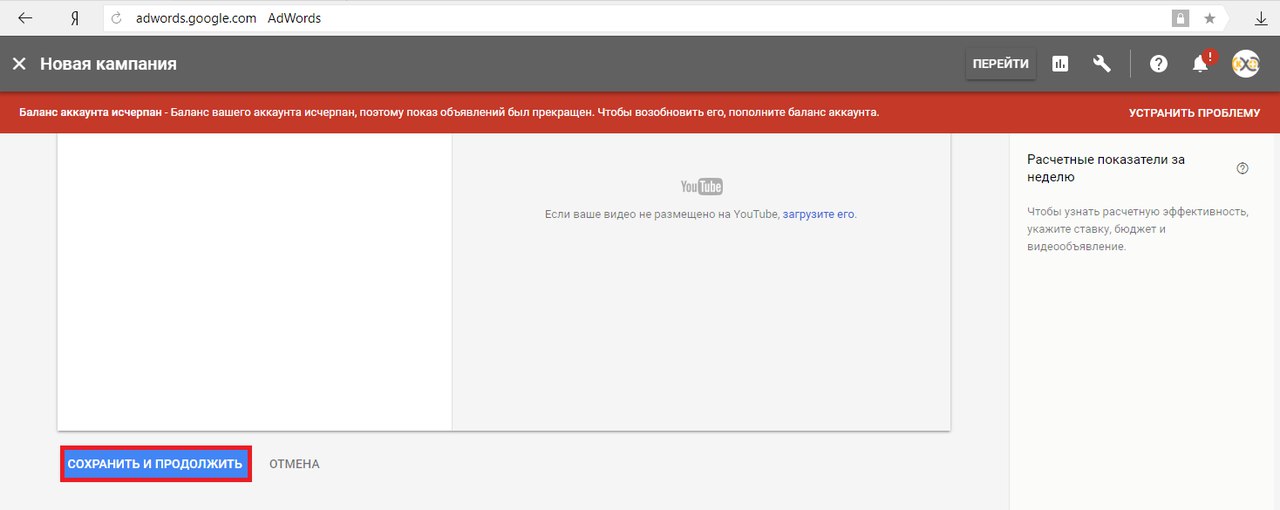This screenshot has width=1280, height=510.
Task: Click the 'Новая кампания' title
Action: [x=108, y=64]
